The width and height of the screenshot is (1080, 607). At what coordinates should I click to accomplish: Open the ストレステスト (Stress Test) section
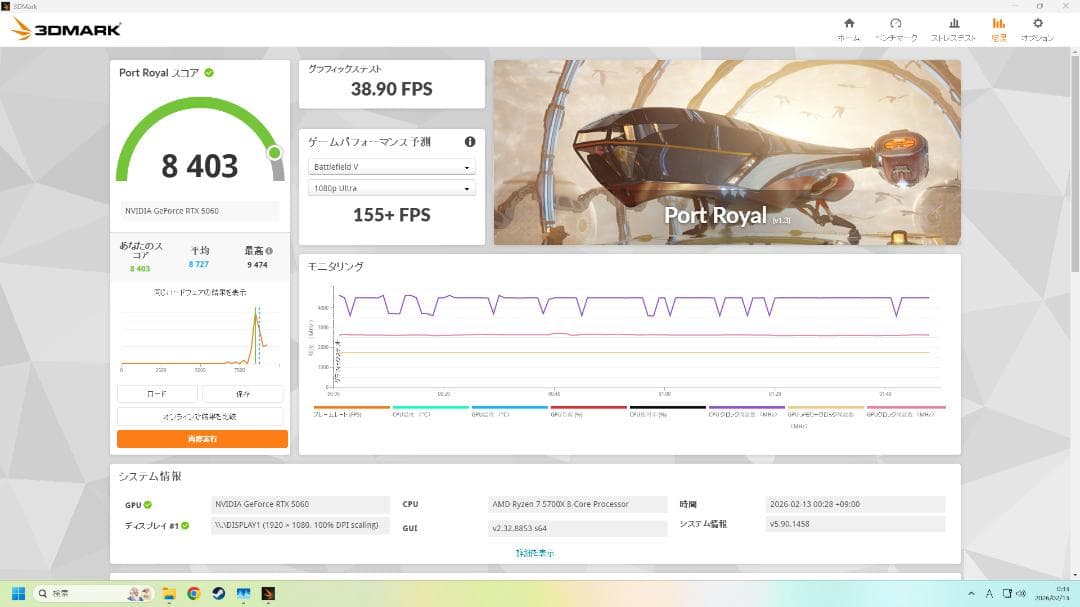[x=952, y=28]
